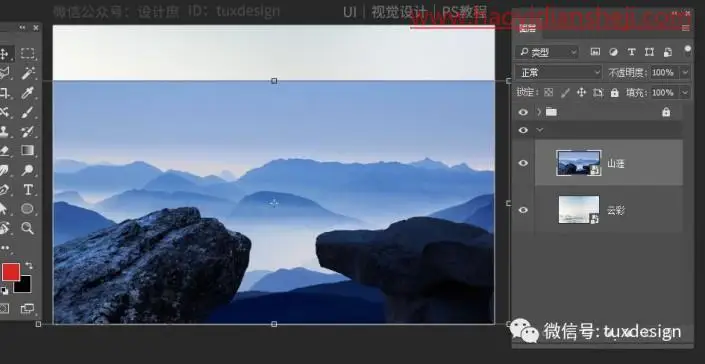Open the blend mode dropdown showing 正常

558,72
